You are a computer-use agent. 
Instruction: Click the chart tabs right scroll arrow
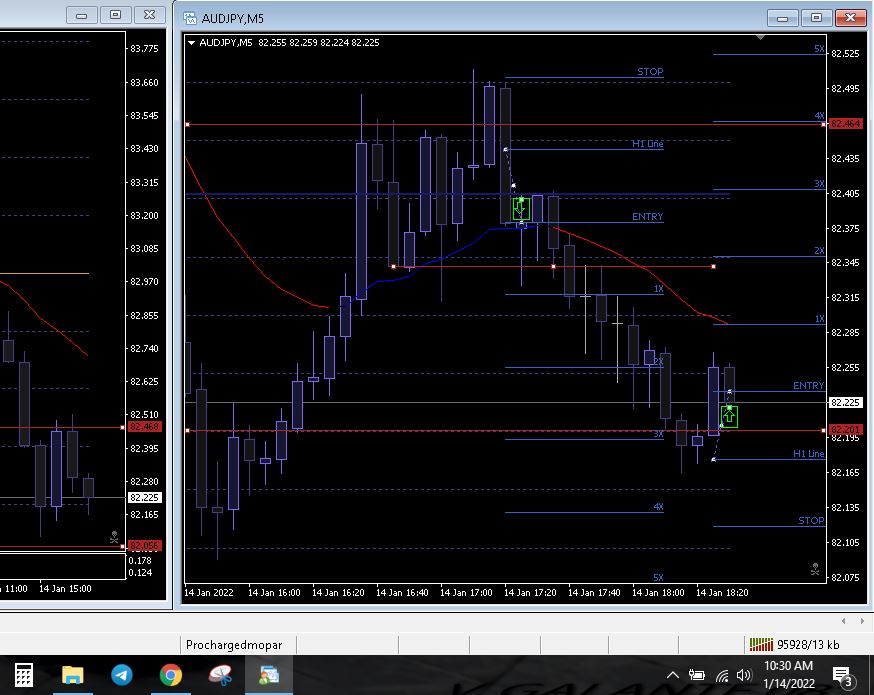(862, 620)
